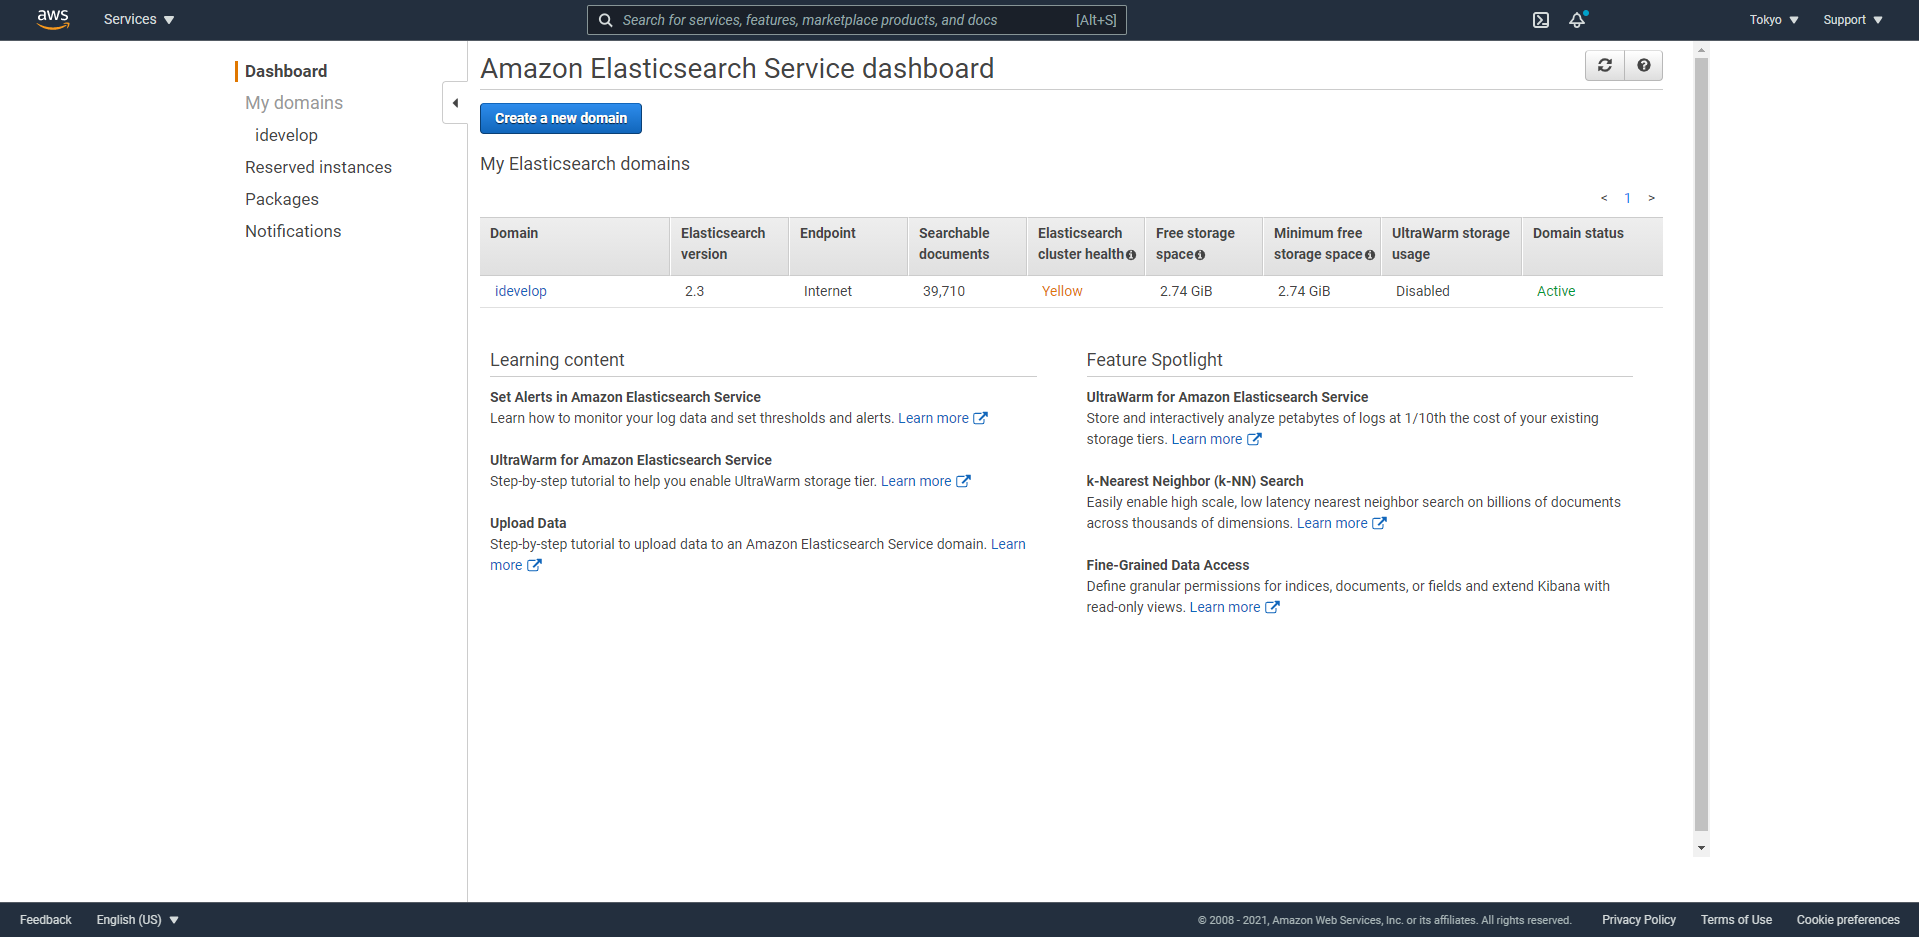Click the Active domain status value
Viewport: 1919px width, 937px height.
(1556, 291)
